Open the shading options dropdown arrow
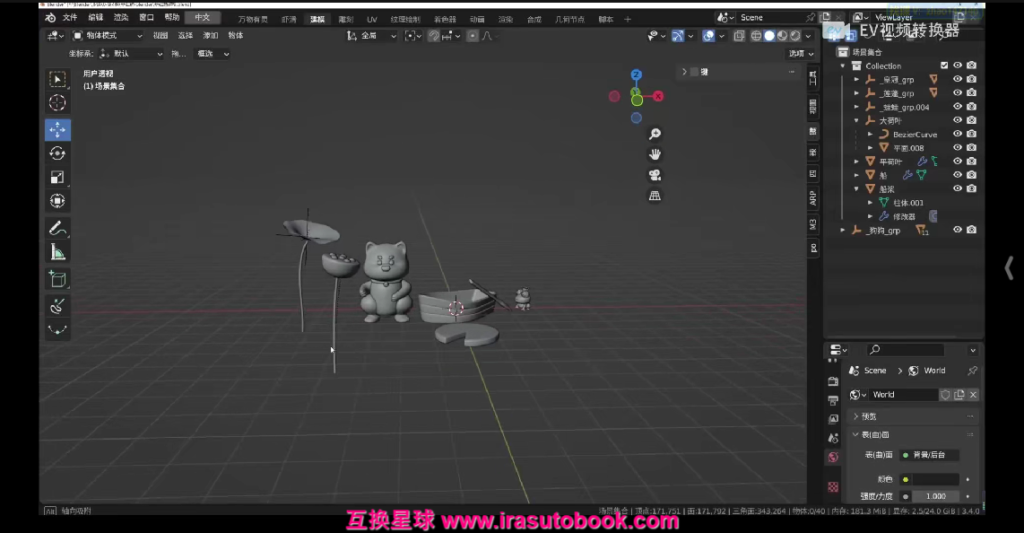The width and height of the screenshot is (1024, 533). pyautogui.click(x=808, y=36)
